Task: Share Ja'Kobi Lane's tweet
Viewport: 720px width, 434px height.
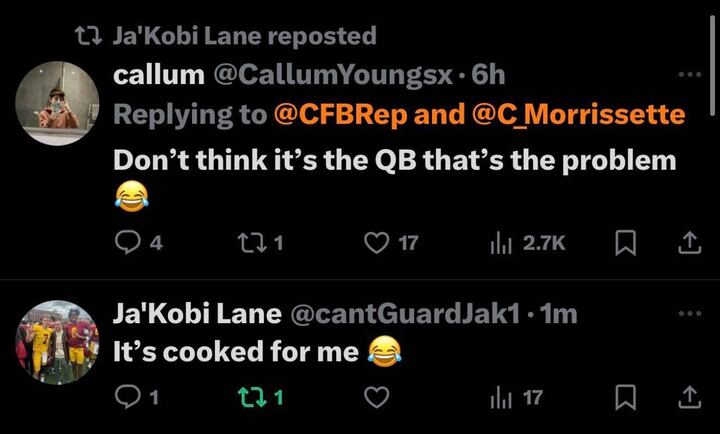Action: [688, 398]
